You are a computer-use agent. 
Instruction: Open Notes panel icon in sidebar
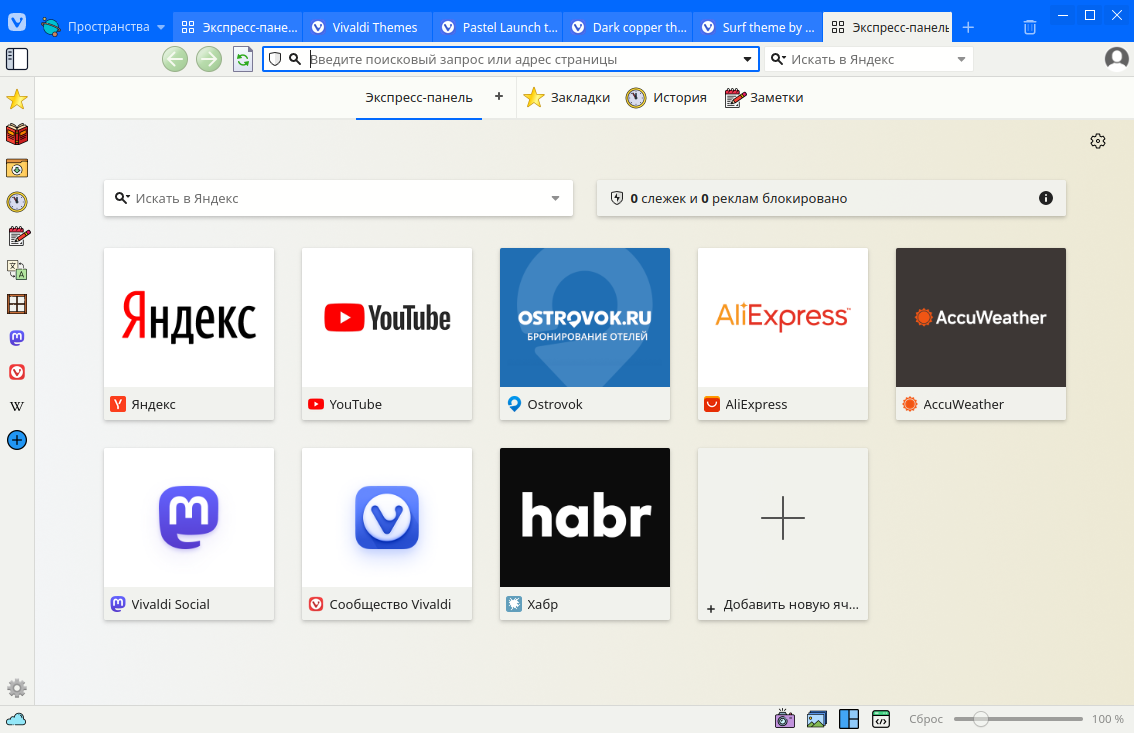point(19,236)
